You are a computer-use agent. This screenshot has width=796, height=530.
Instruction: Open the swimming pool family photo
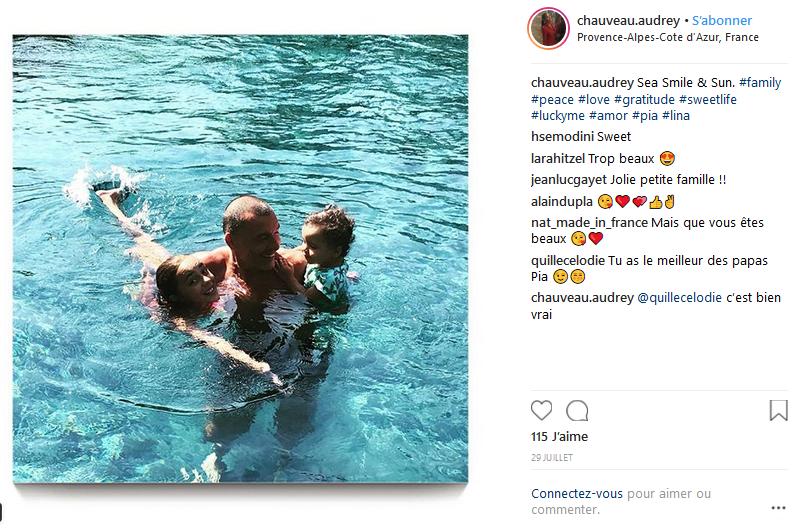pyautogui.click(x=241, y=258)
